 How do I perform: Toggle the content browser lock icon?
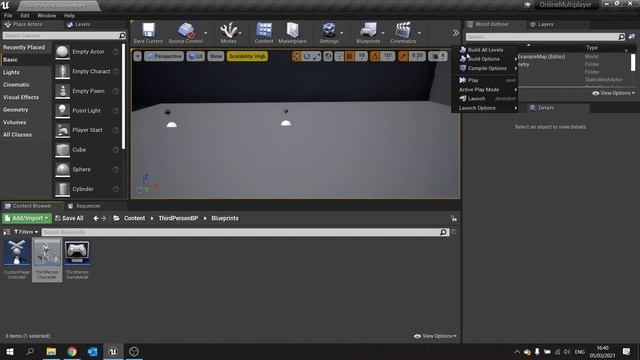454,219
